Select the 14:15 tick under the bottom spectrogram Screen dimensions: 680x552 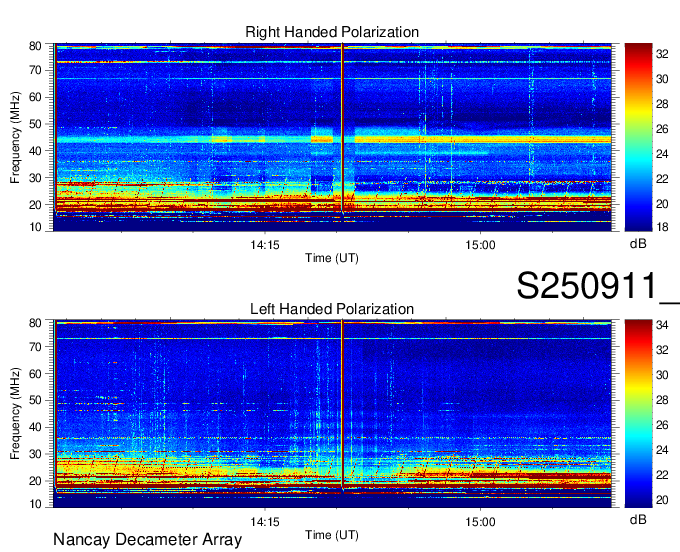tap(264, 522)
